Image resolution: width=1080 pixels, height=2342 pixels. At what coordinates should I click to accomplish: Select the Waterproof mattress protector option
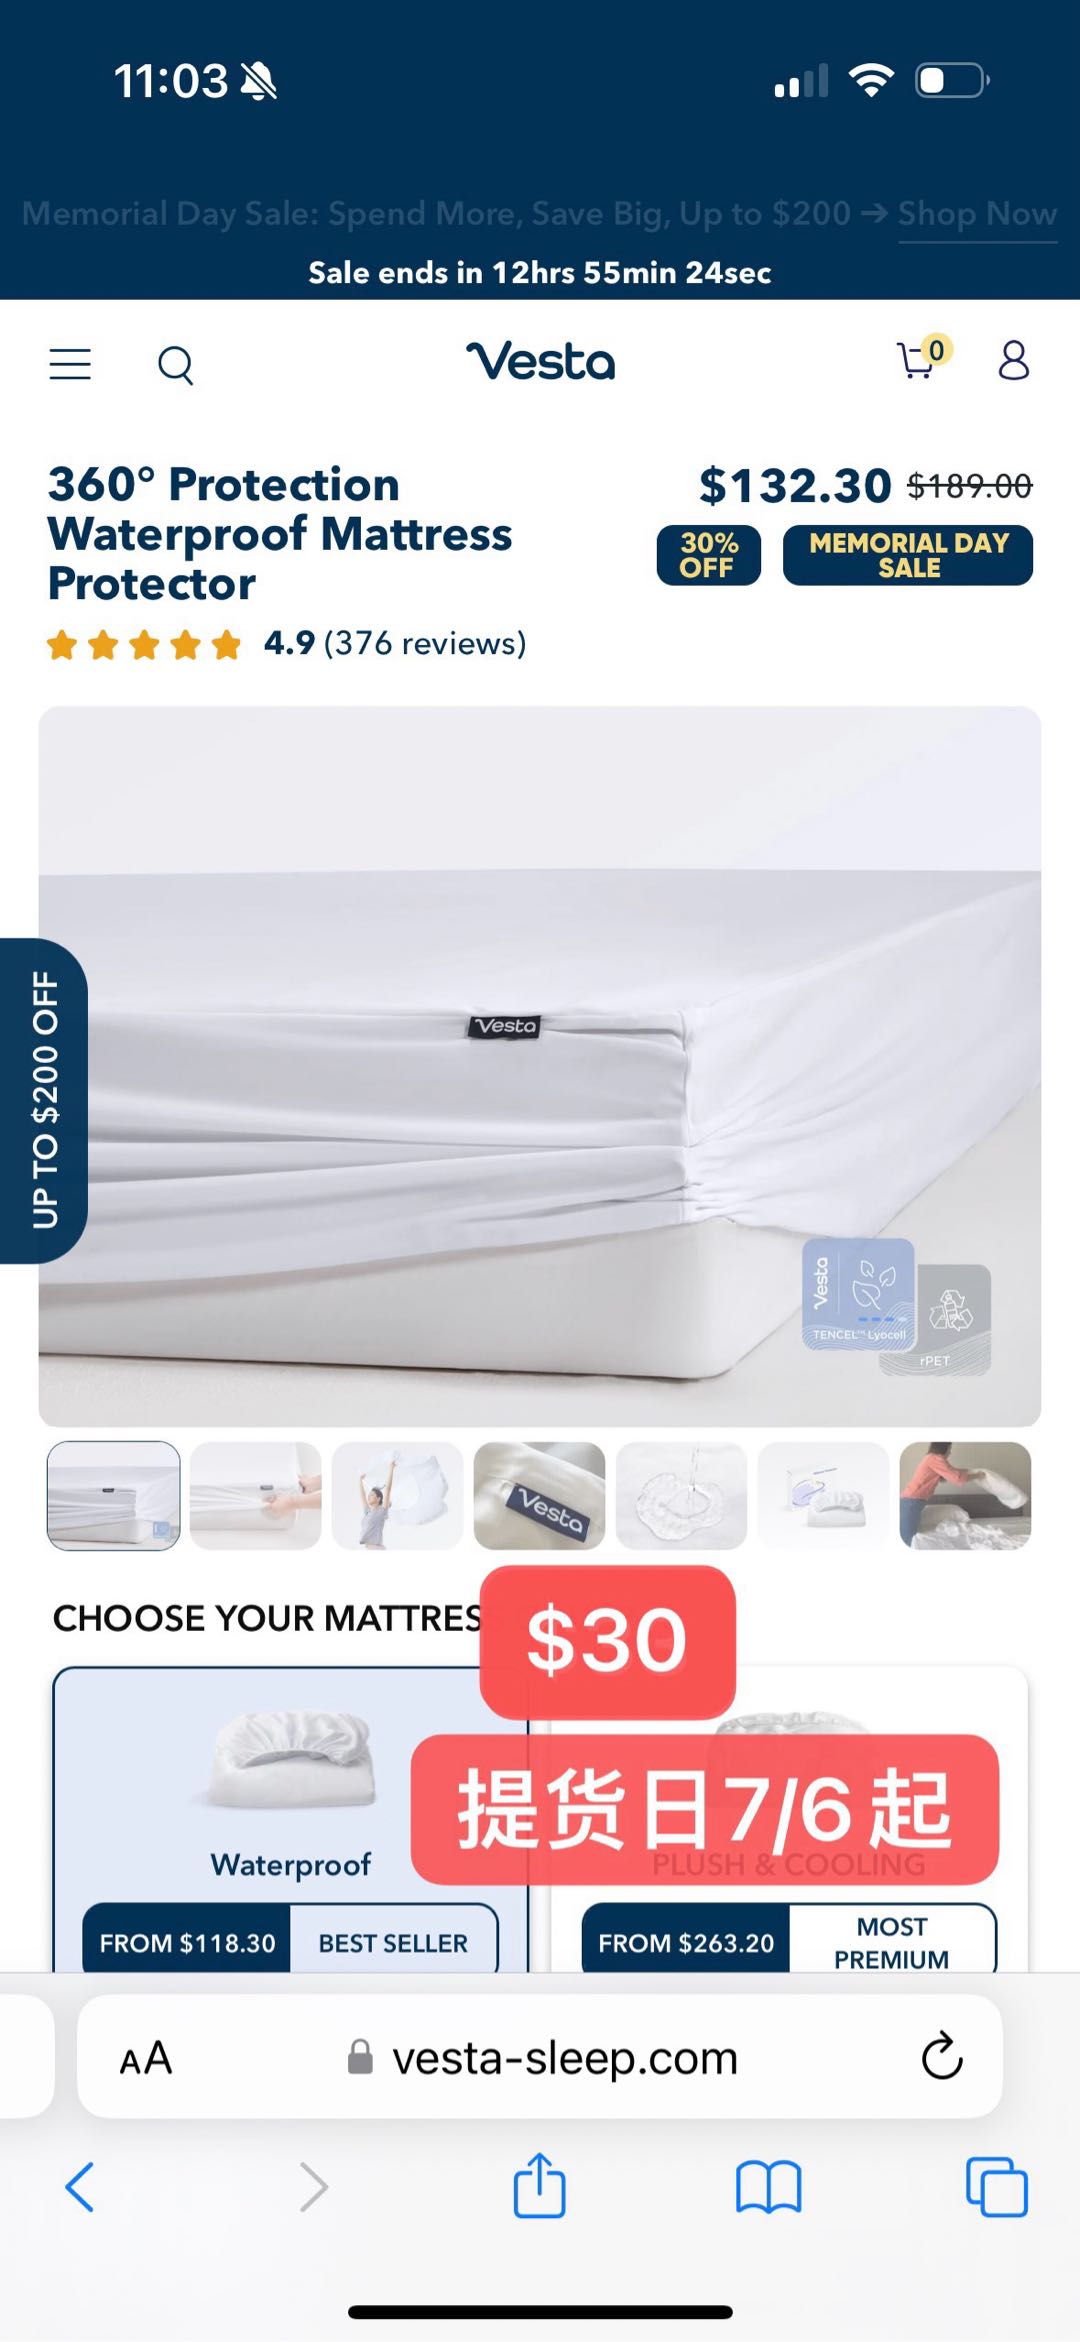tap(291, 1820)
